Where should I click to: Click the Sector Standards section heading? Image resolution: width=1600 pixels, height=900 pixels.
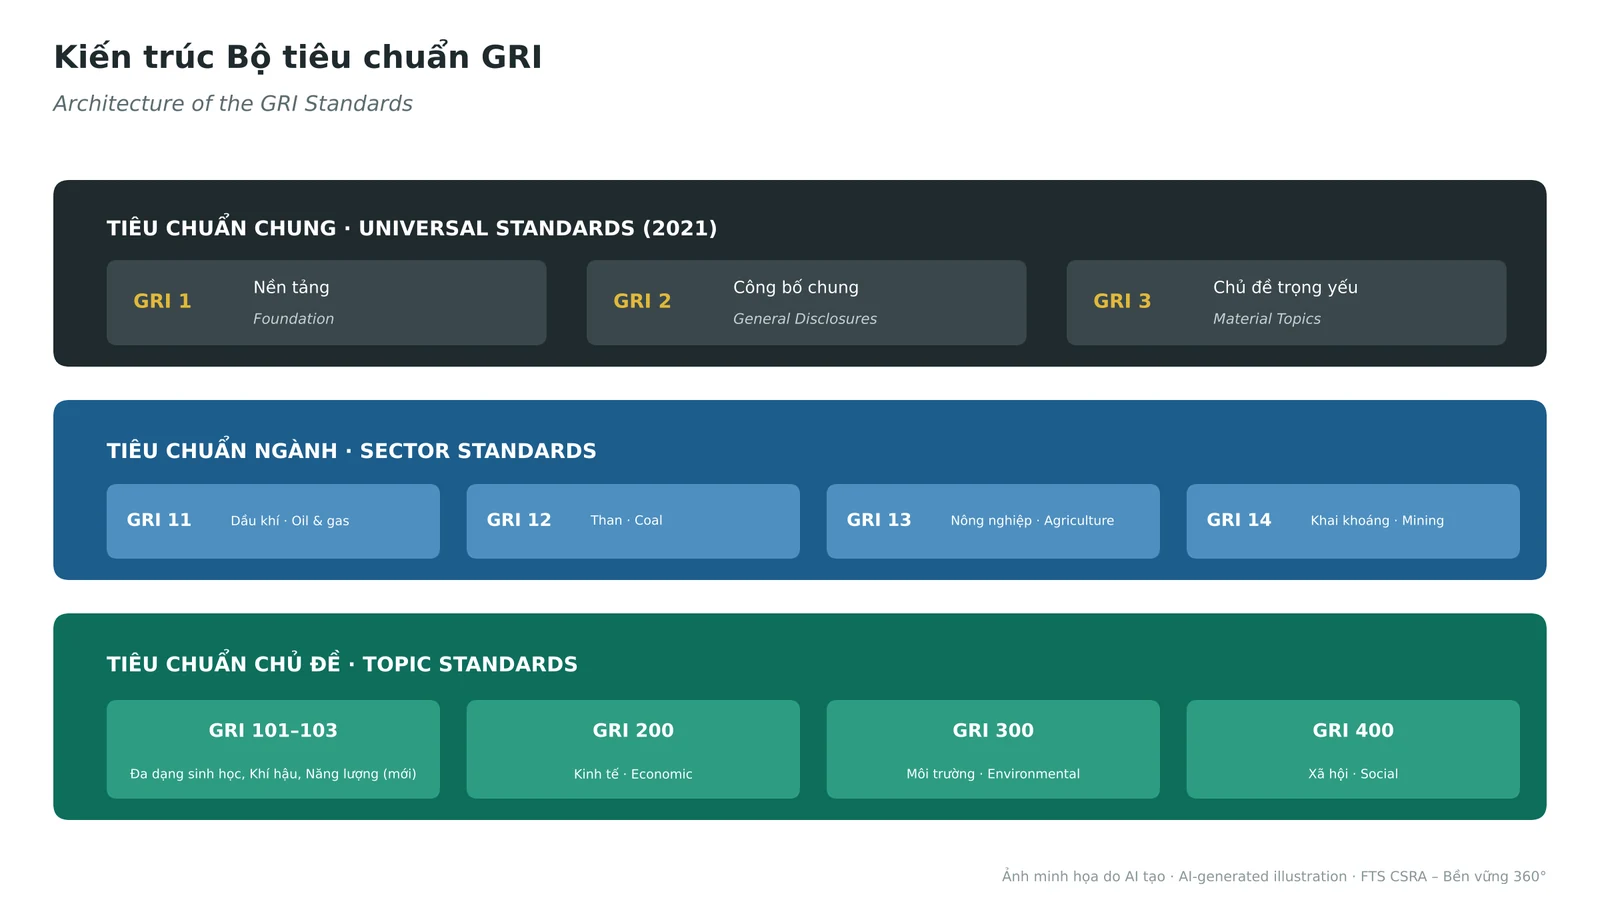[352, 451]
